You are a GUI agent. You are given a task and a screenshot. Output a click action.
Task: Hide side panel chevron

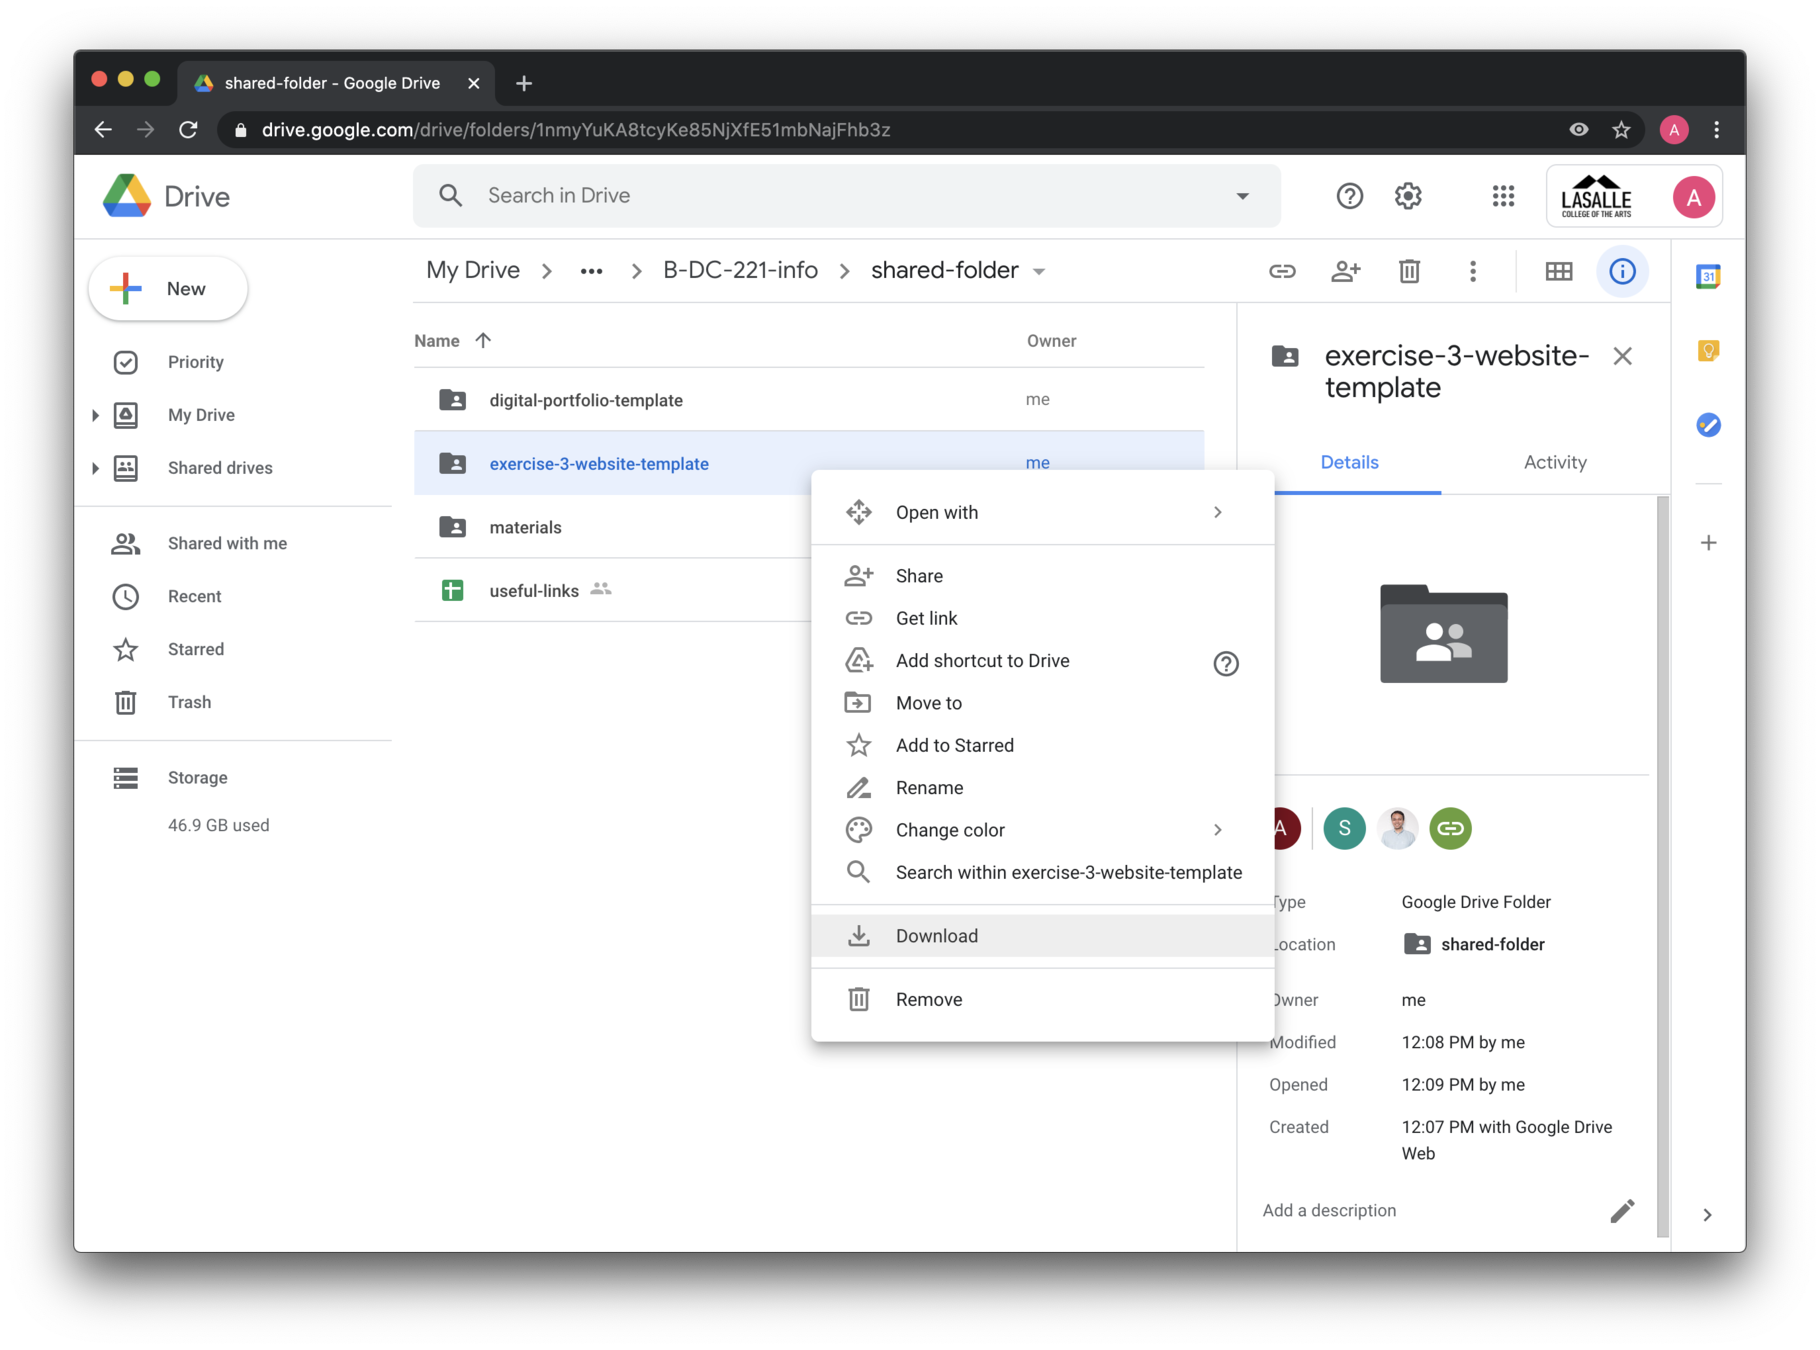(1707, 1215)
